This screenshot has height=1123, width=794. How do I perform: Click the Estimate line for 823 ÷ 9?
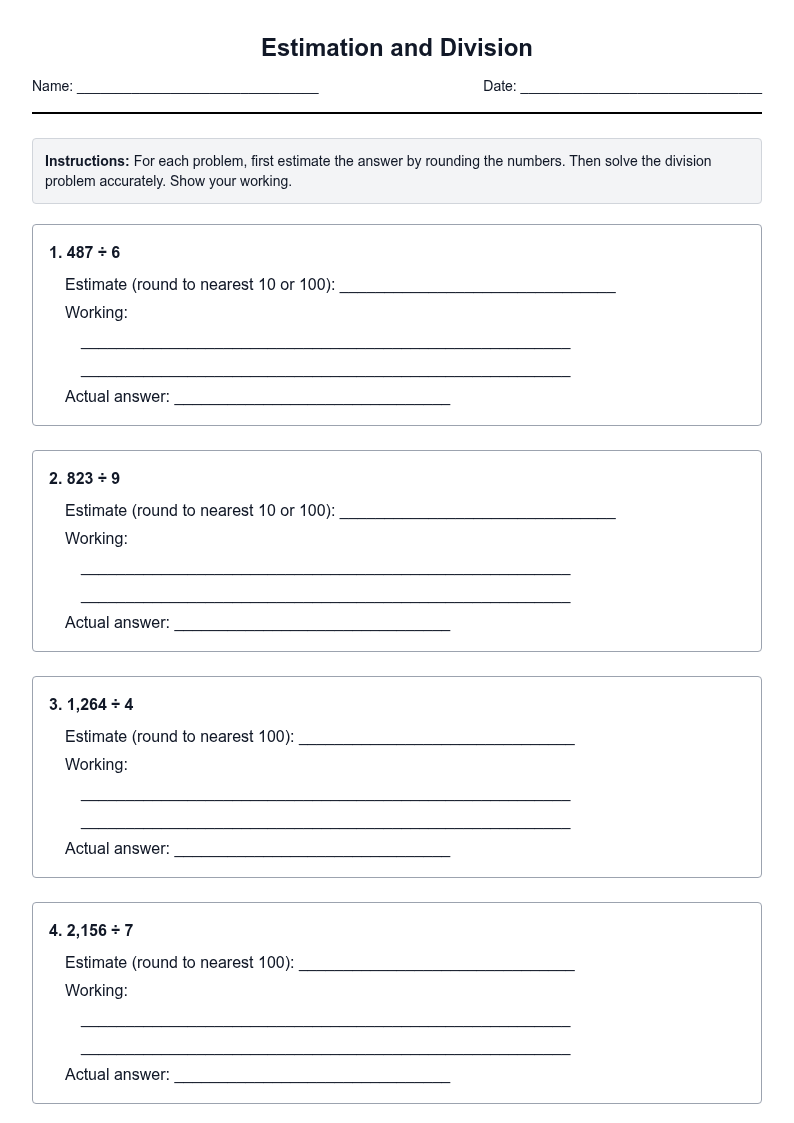click(478, 510)
